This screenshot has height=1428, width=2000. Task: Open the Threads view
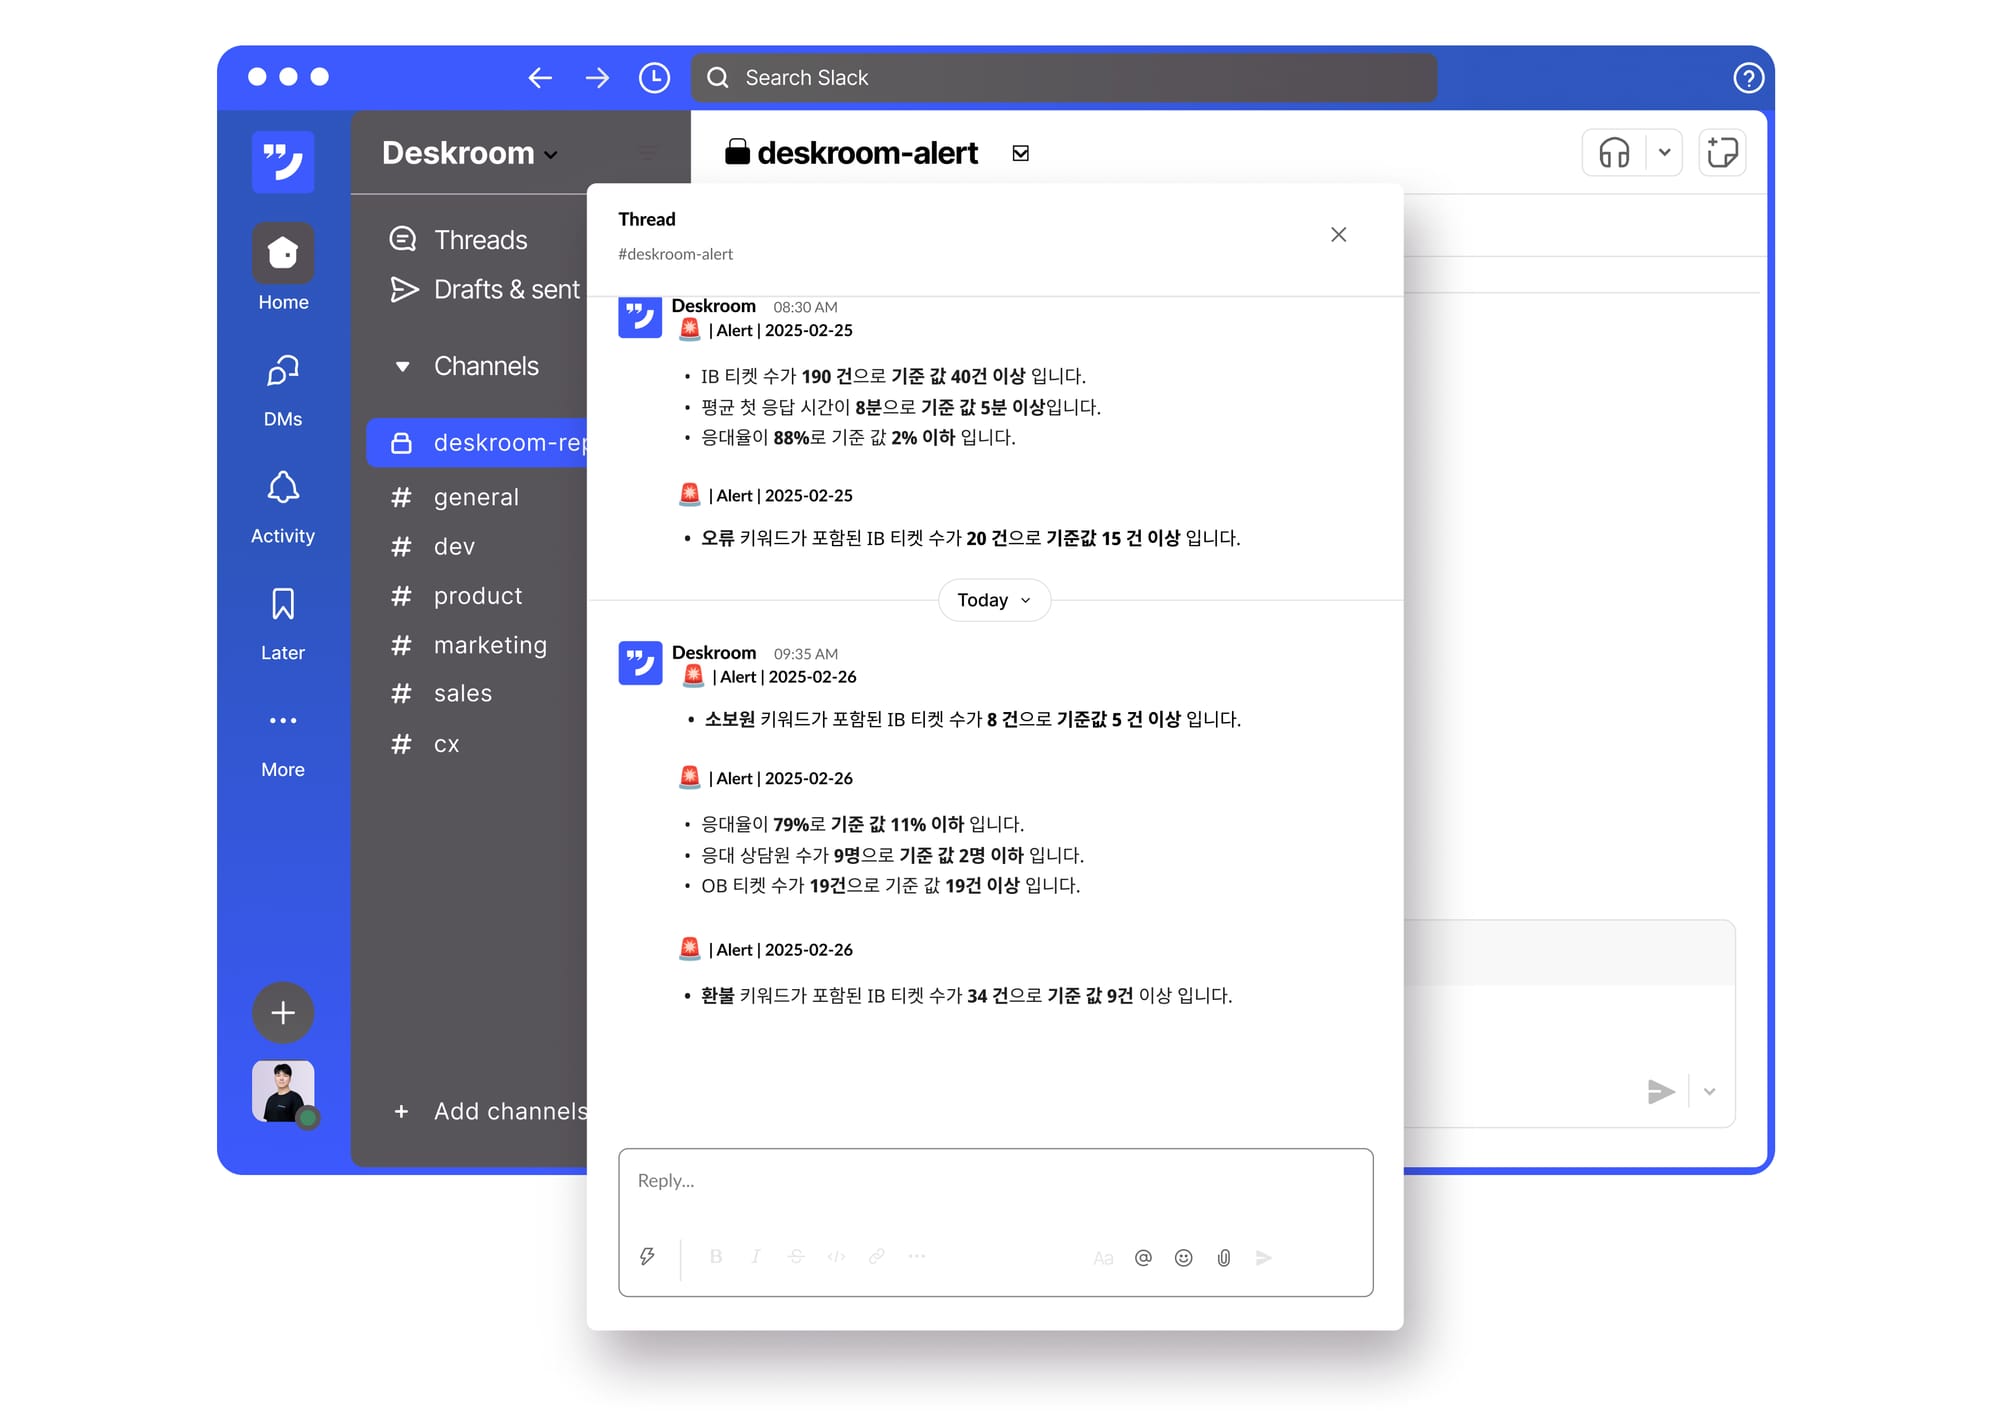coord(479,239)
